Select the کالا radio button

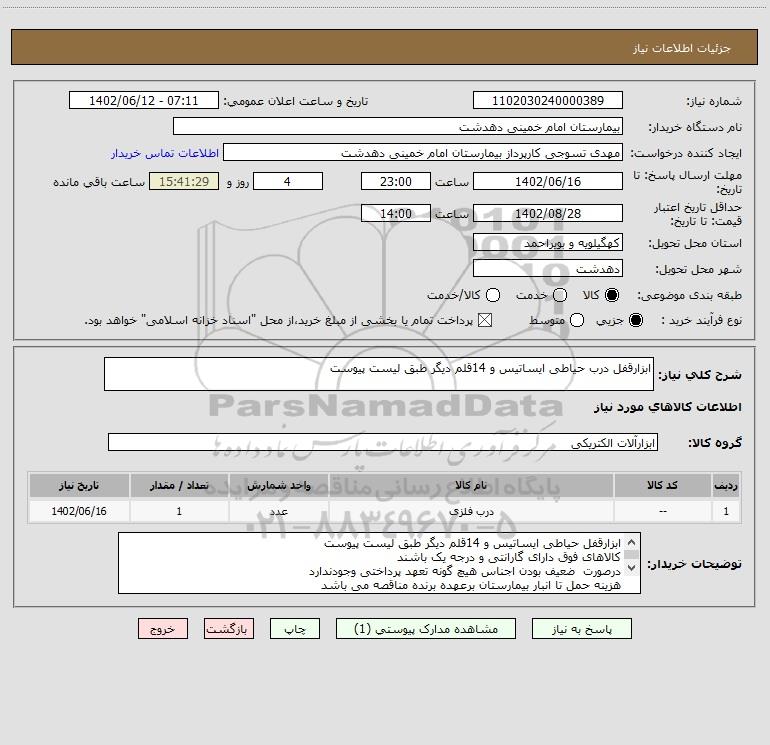click(612, 295)
